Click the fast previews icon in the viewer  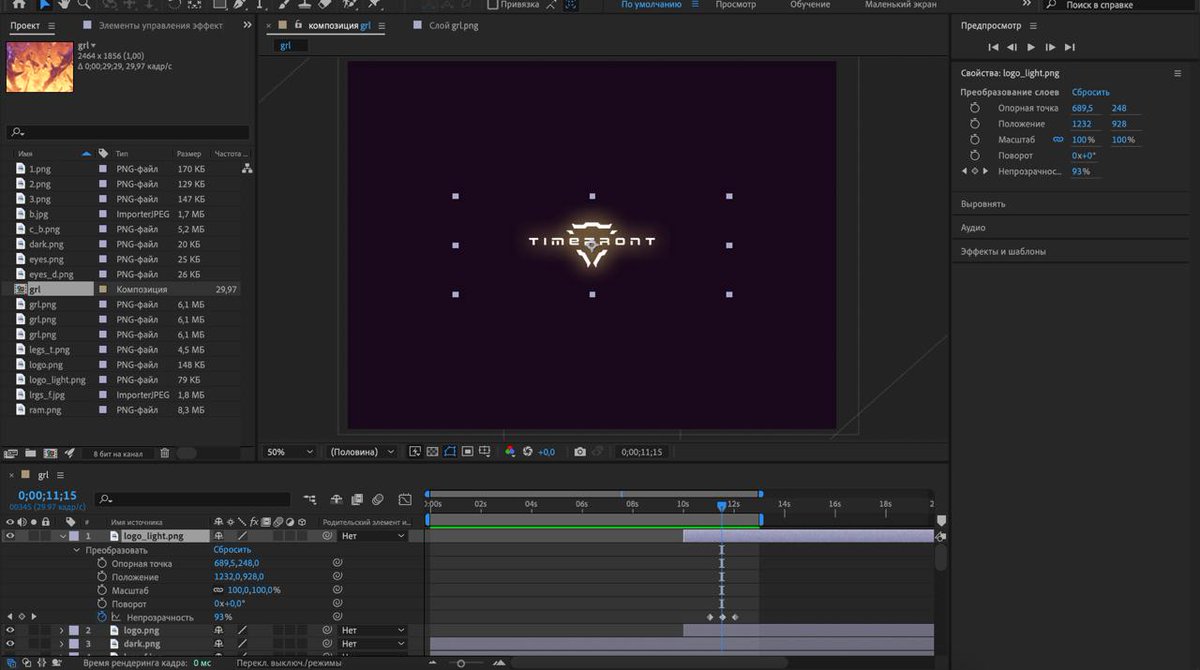click(x=416, y=452)
